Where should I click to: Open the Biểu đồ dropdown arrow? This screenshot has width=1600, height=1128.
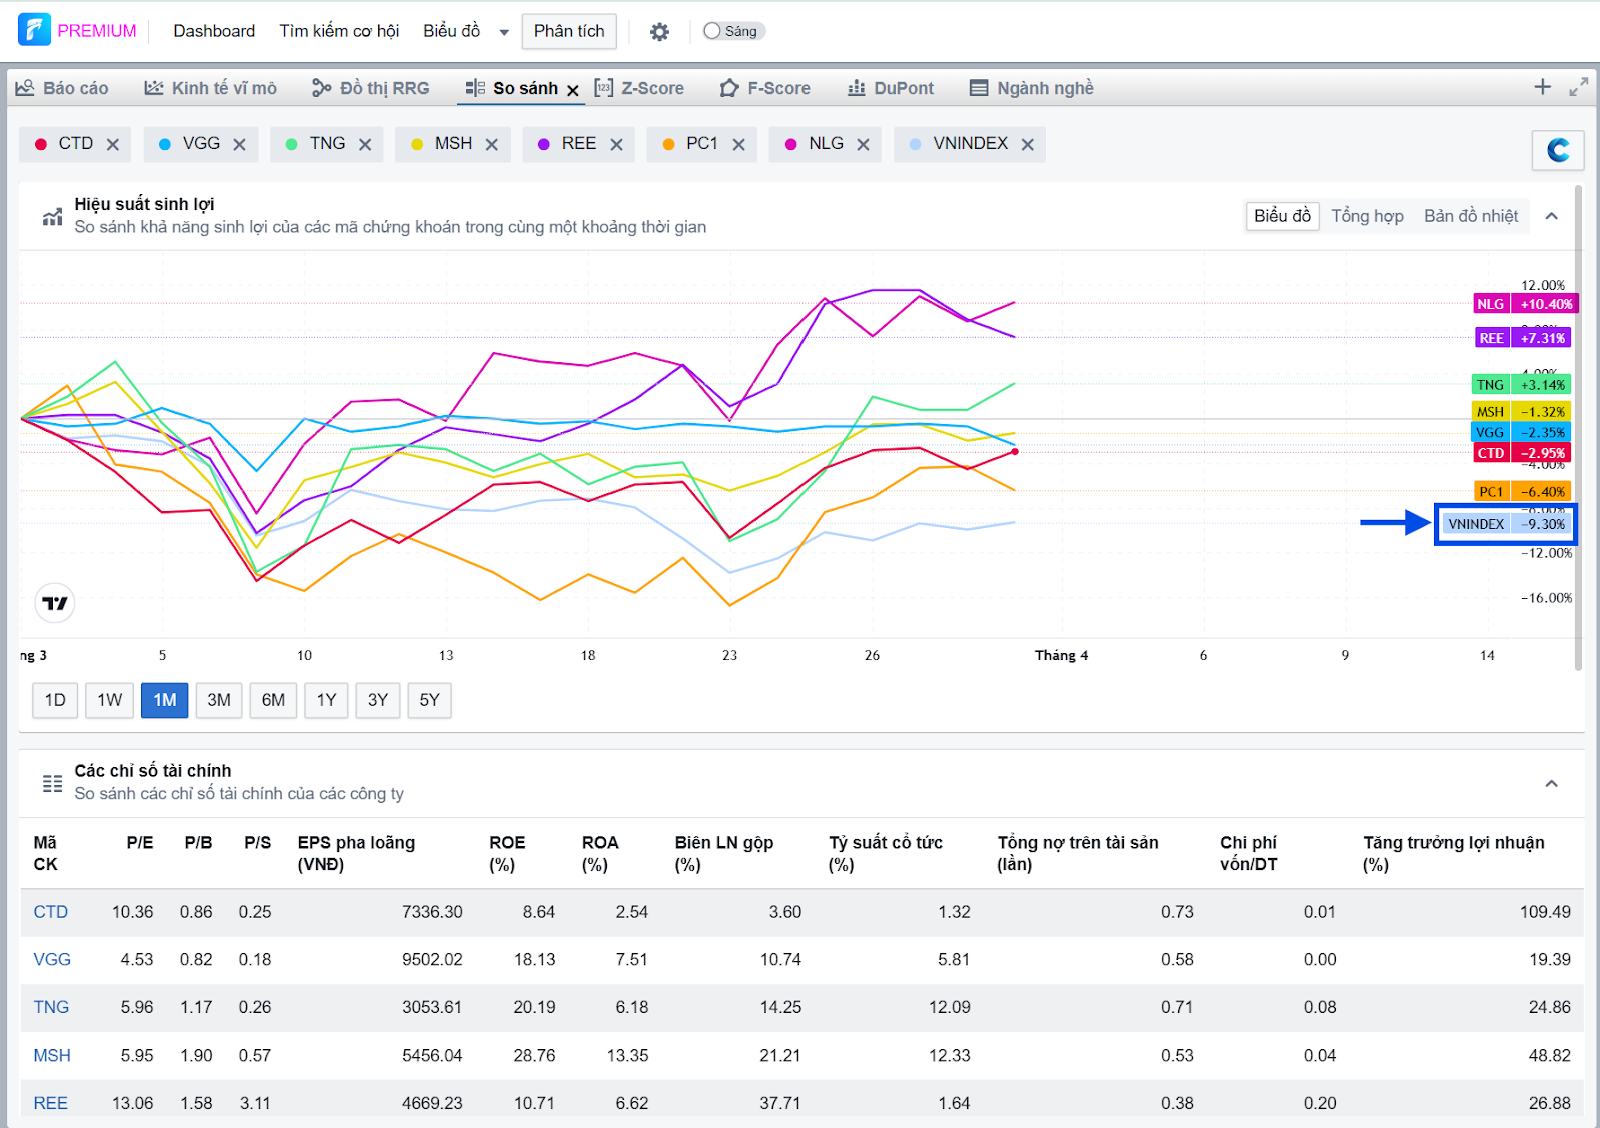(x=504, y=32)
